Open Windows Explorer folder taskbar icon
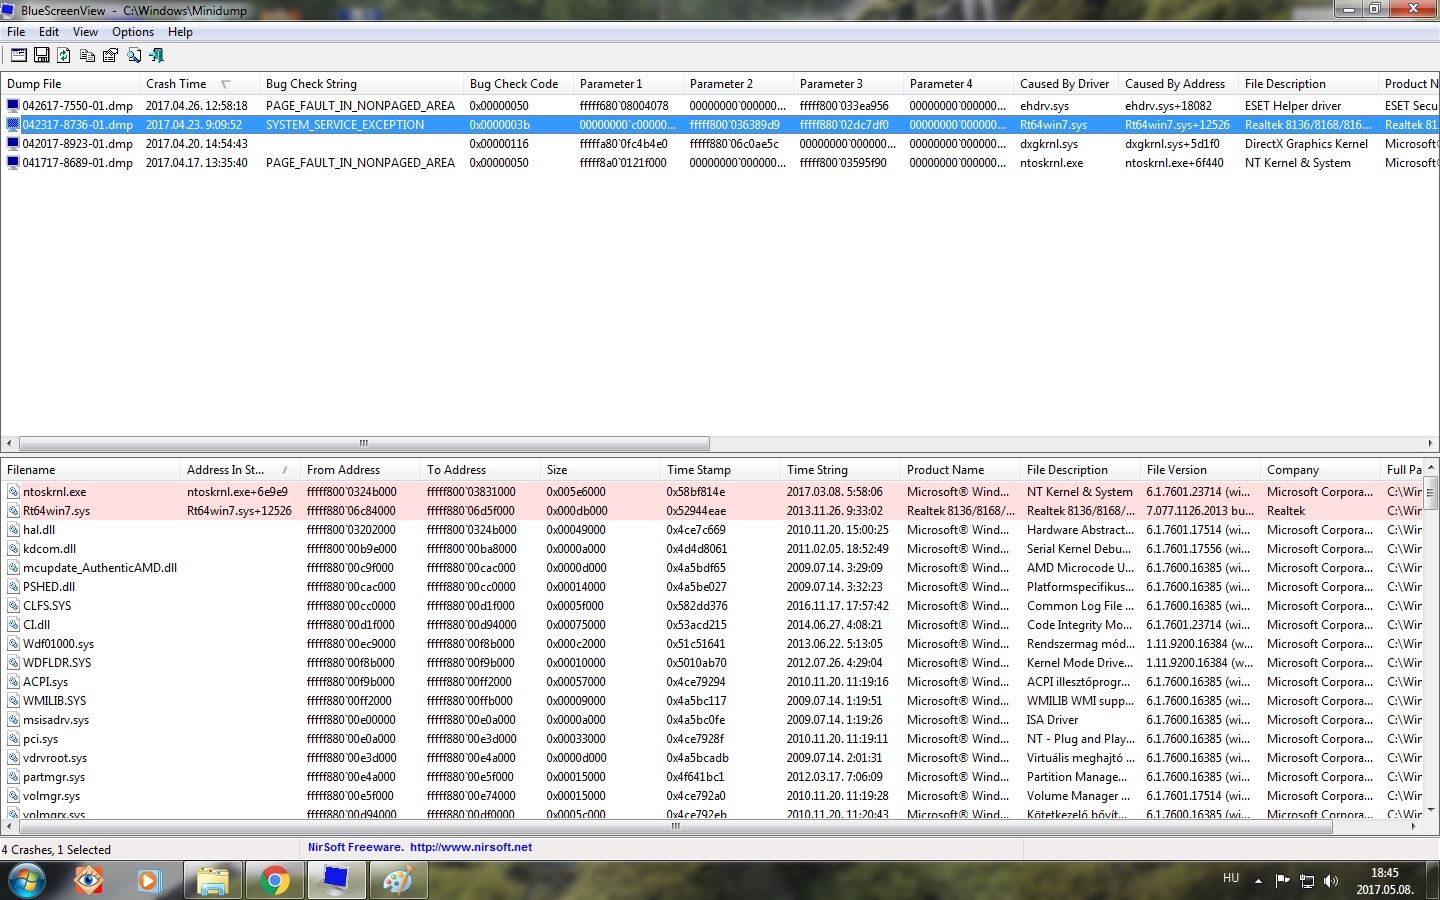The width and height of the screenshot is (1440, 900). point(212,881)
